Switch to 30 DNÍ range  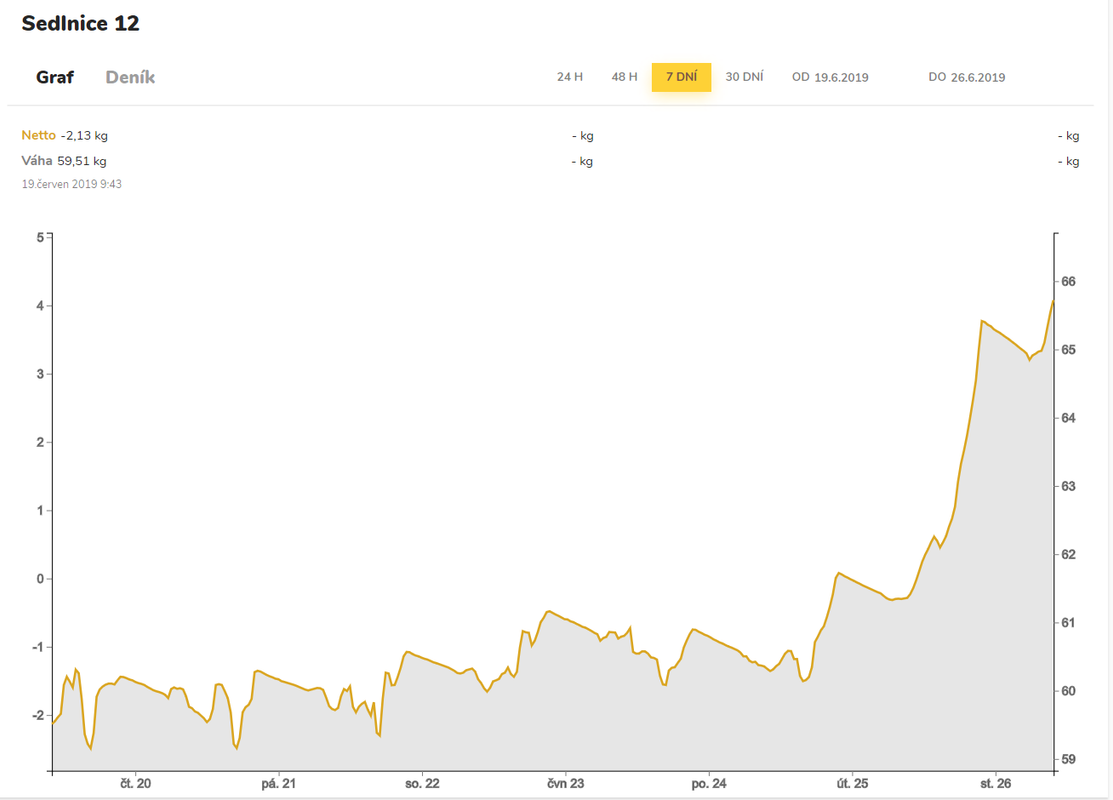[x=744, y=77]
